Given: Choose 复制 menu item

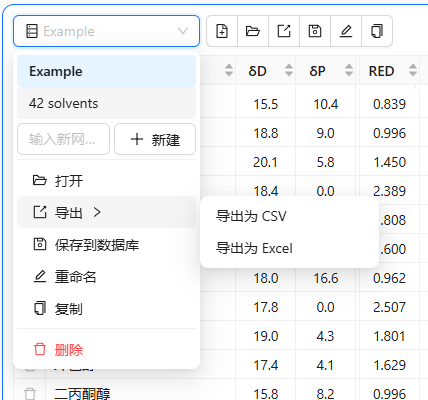Looking at the screenshot, I should point(107,309).
